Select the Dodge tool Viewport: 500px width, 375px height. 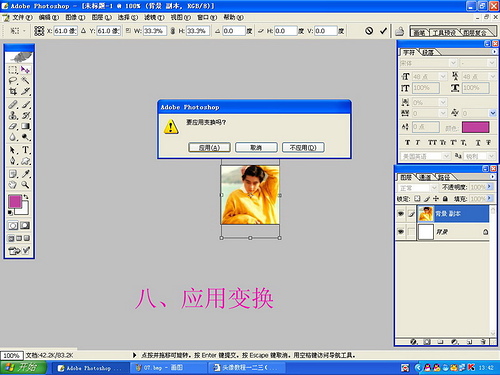click(25, 137)
